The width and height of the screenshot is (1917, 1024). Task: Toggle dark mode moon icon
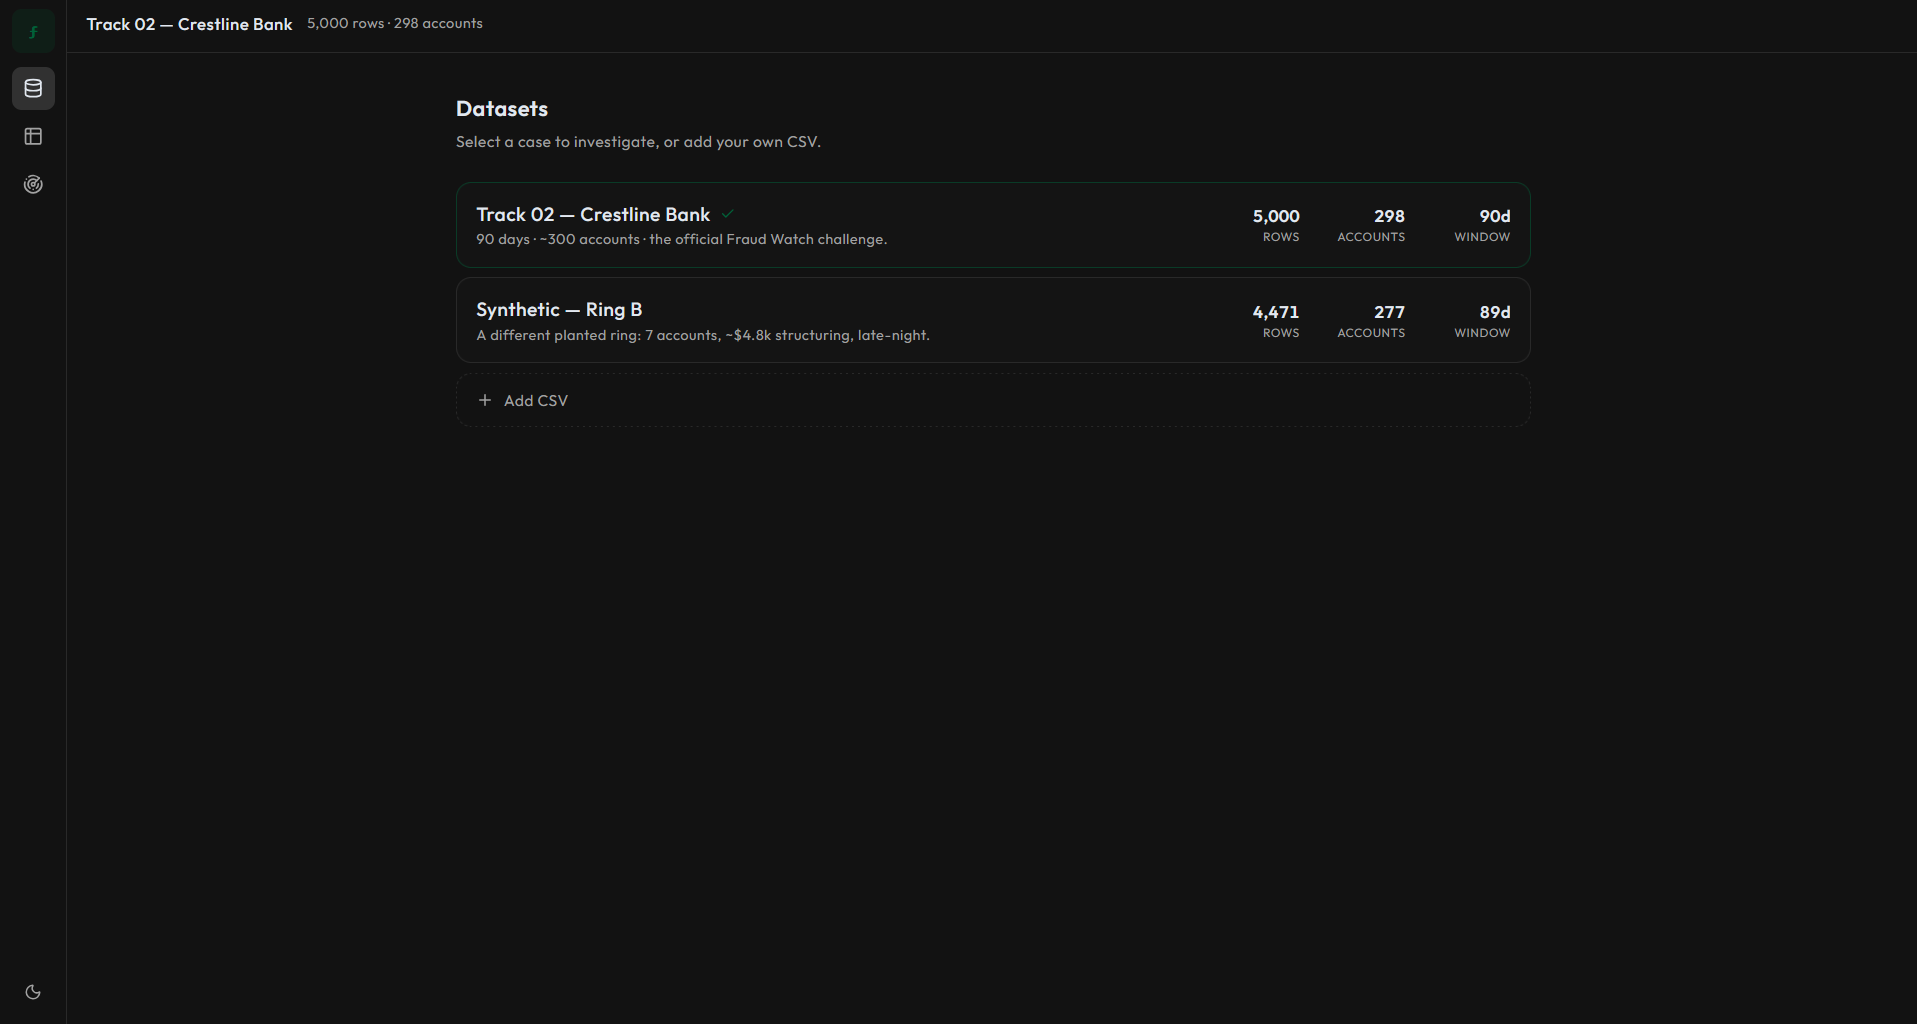coord(33,992)
